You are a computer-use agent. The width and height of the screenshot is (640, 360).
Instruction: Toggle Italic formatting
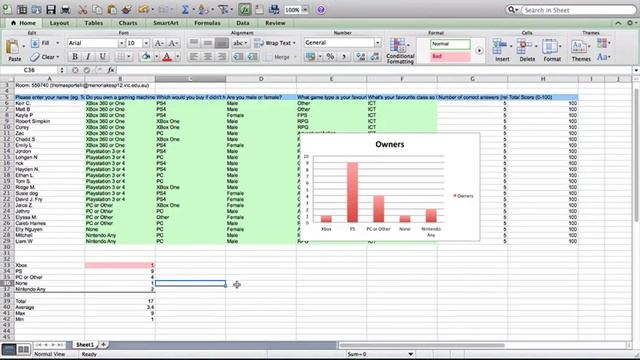(88, 56)
